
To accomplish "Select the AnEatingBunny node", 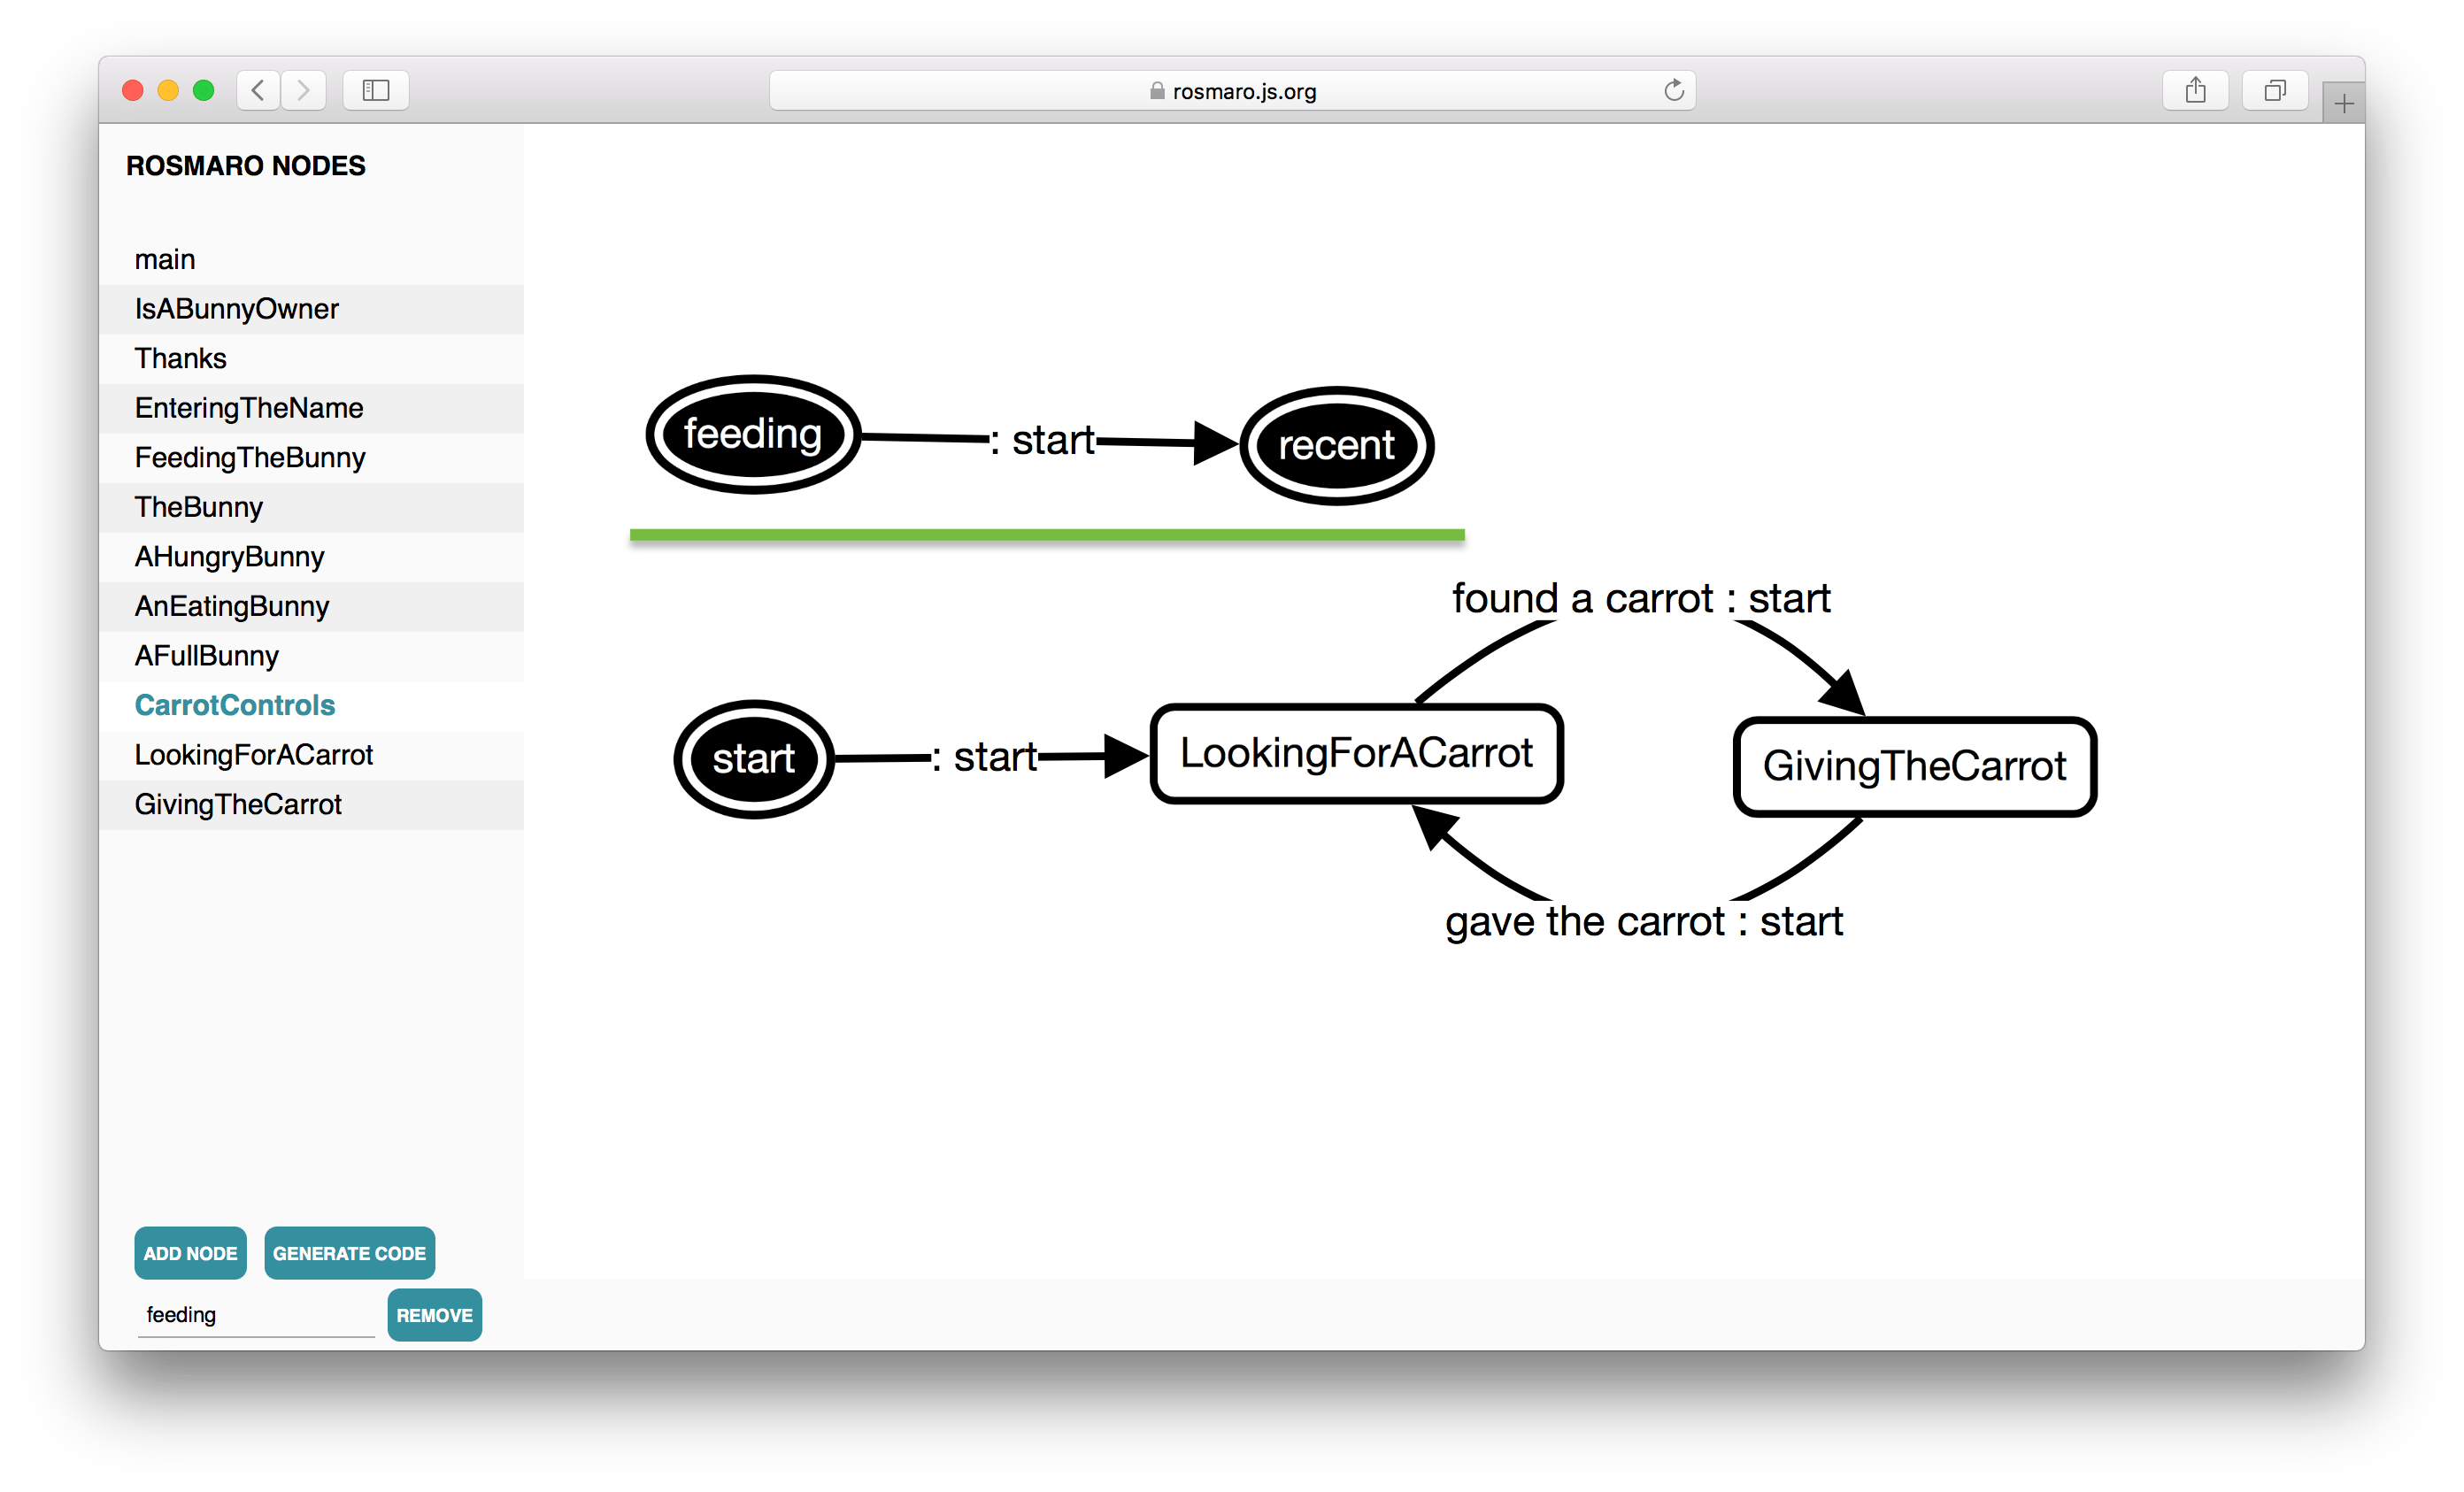I will point(311,606).
